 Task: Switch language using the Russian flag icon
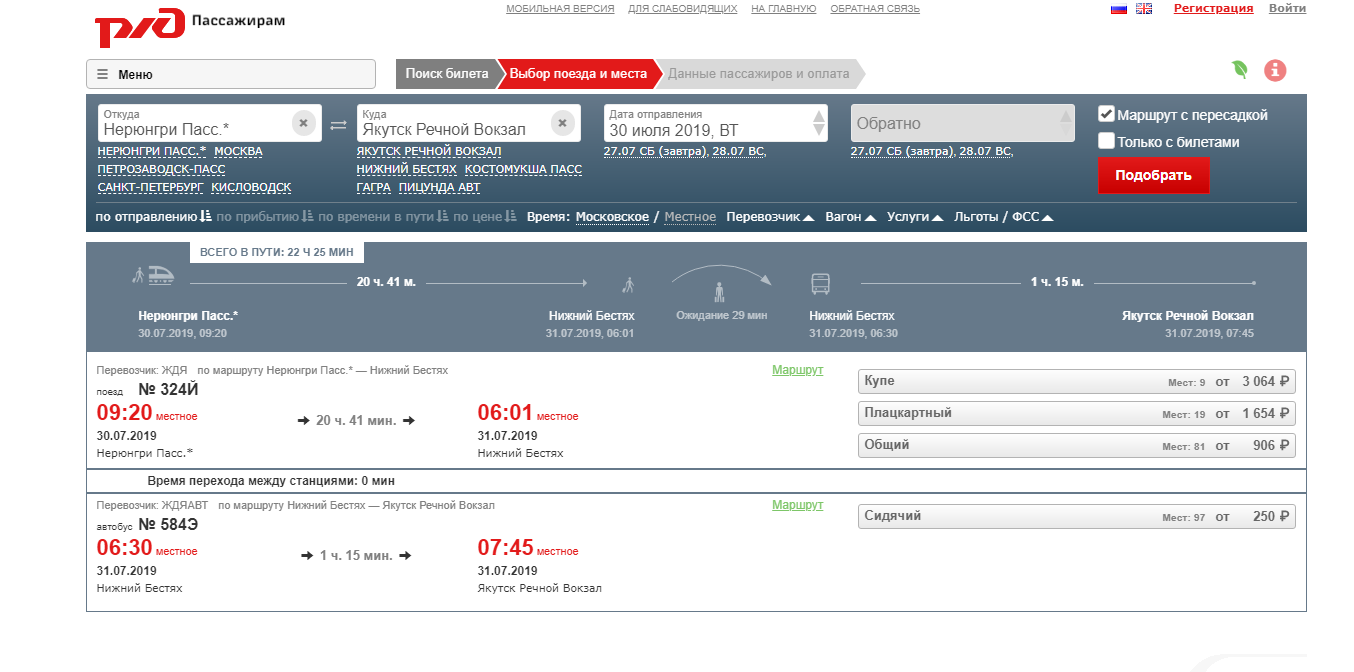point(1119,9)
